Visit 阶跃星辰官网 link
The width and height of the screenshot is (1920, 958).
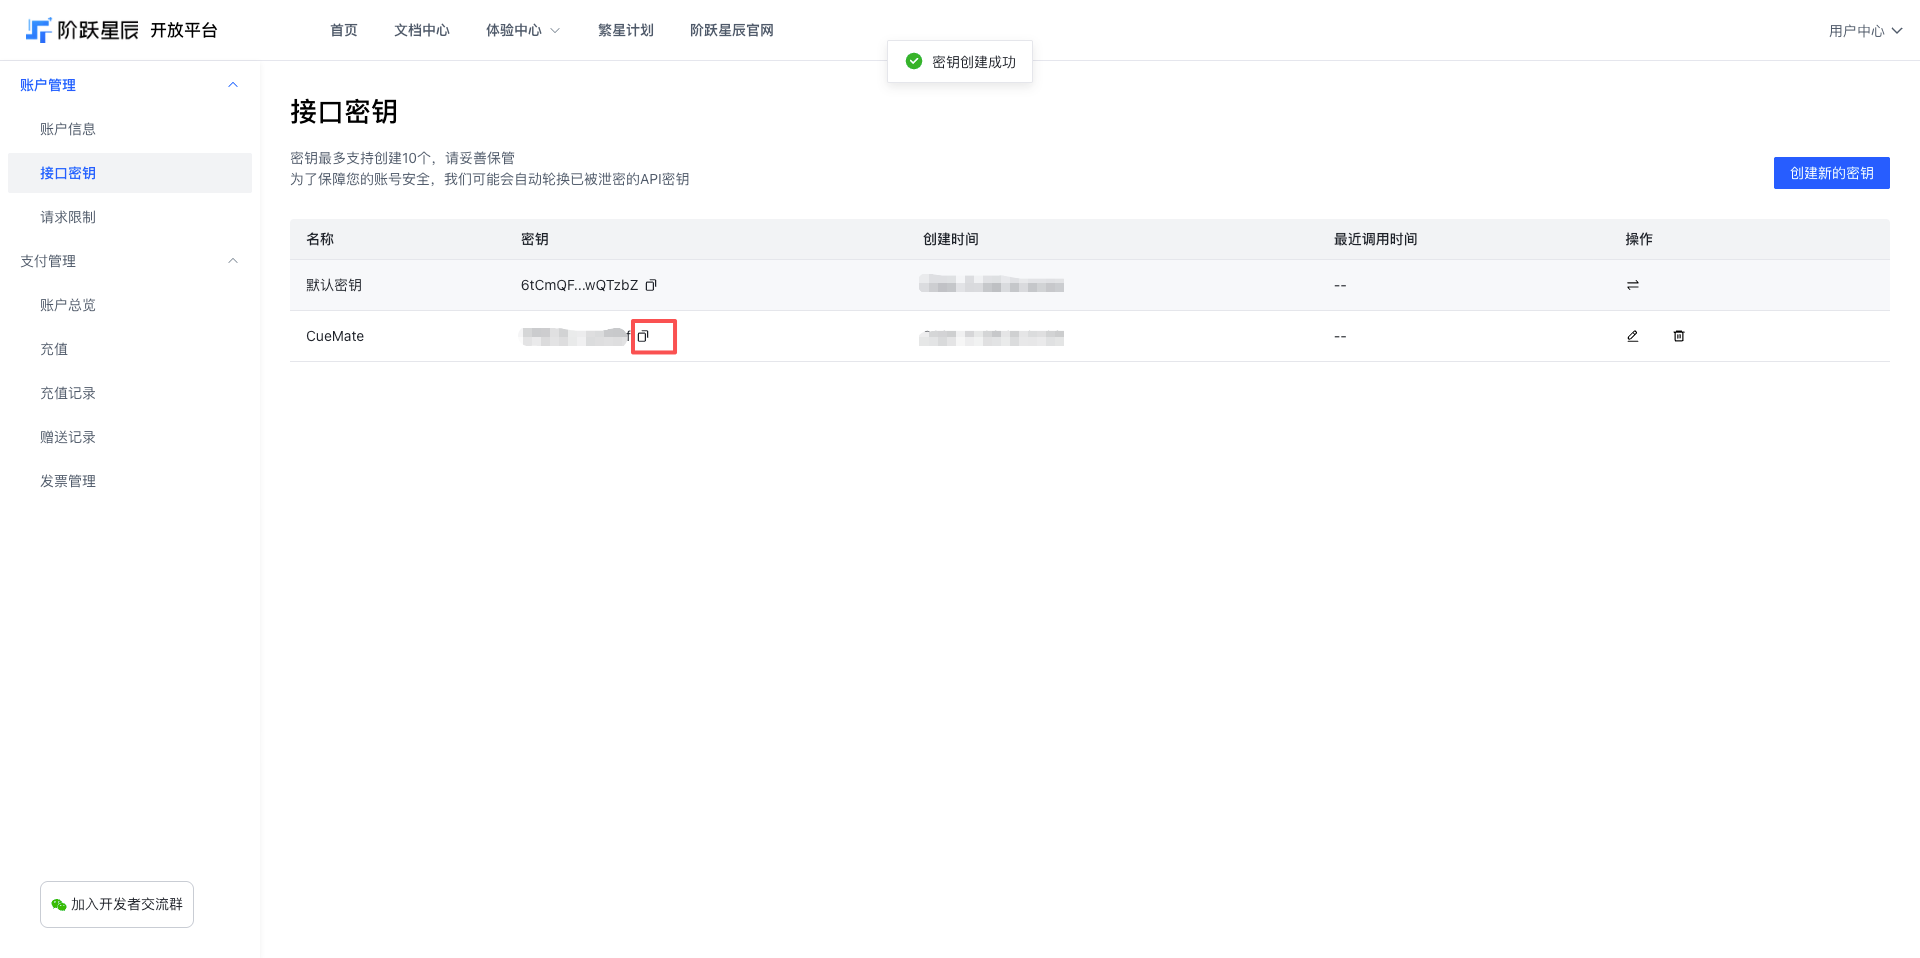click(x=731, y=29)
